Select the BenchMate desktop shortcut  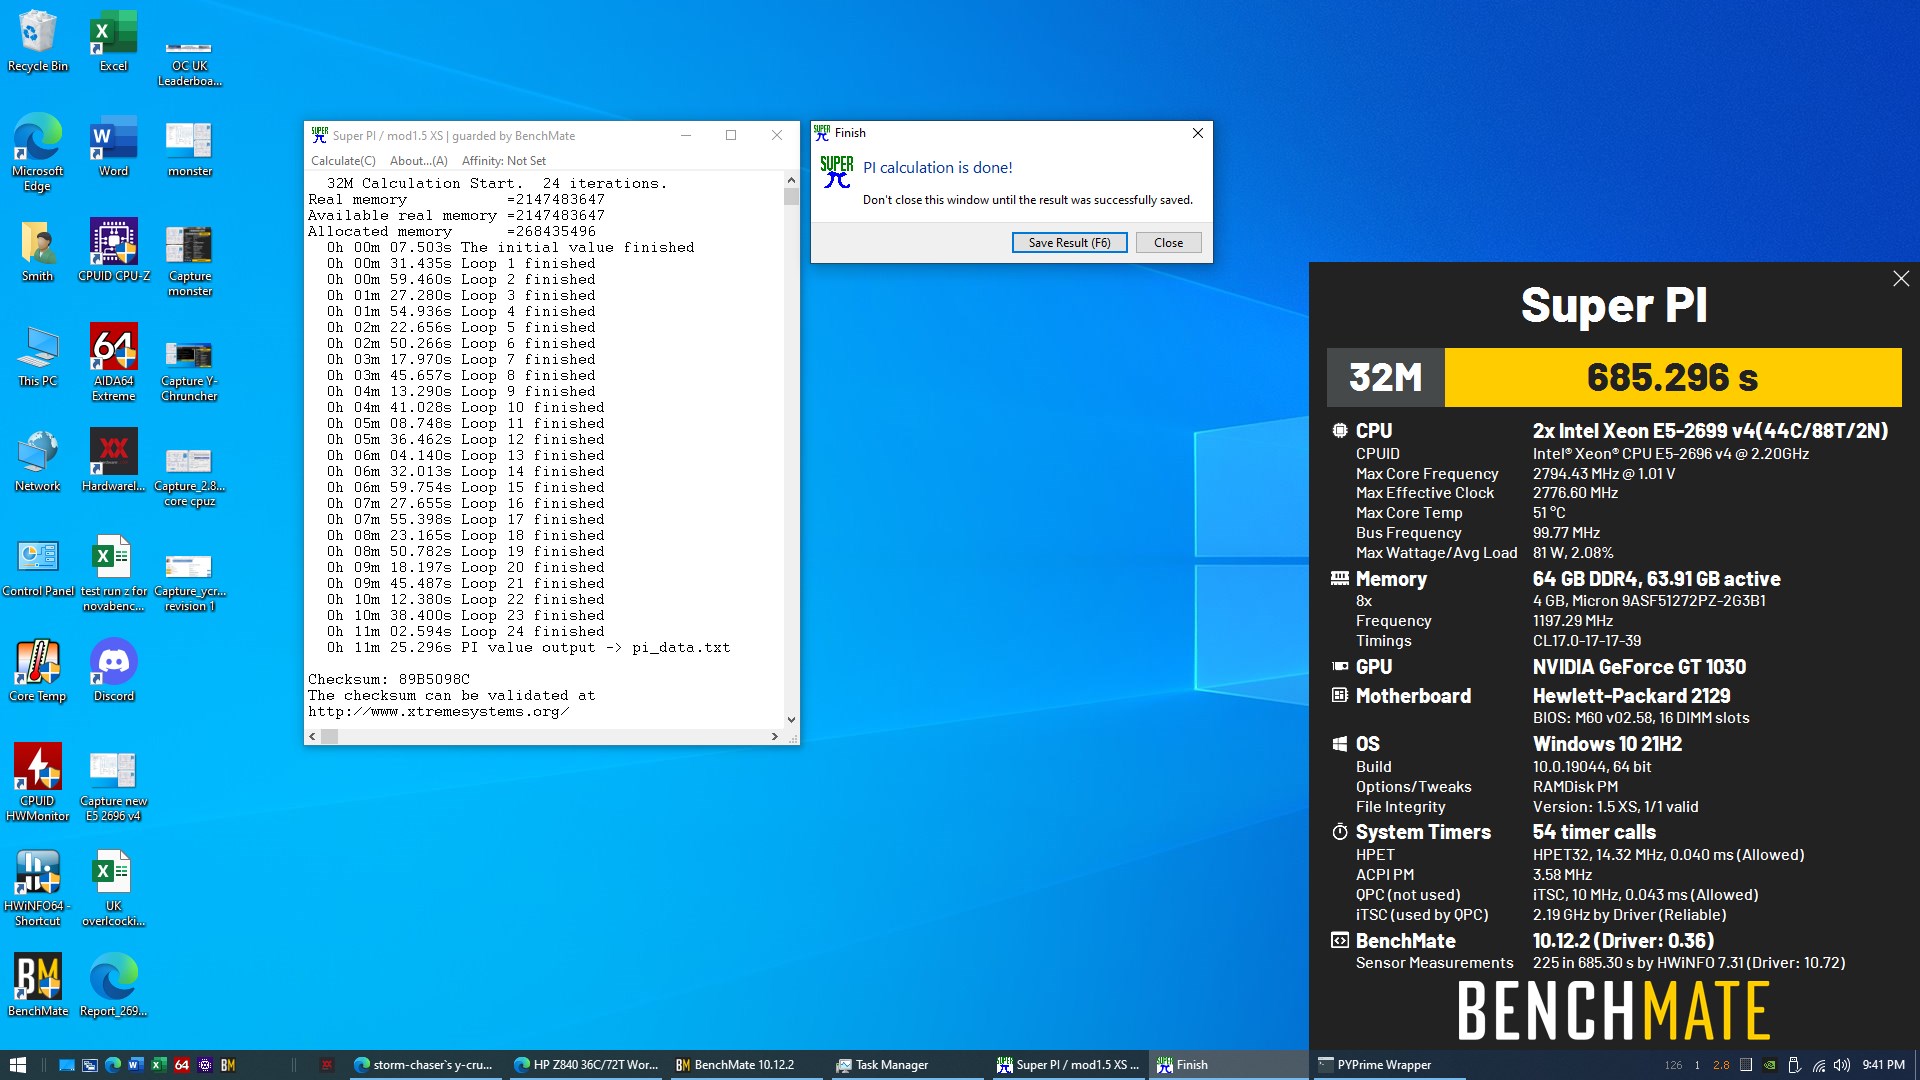click(x=38, y=986)
